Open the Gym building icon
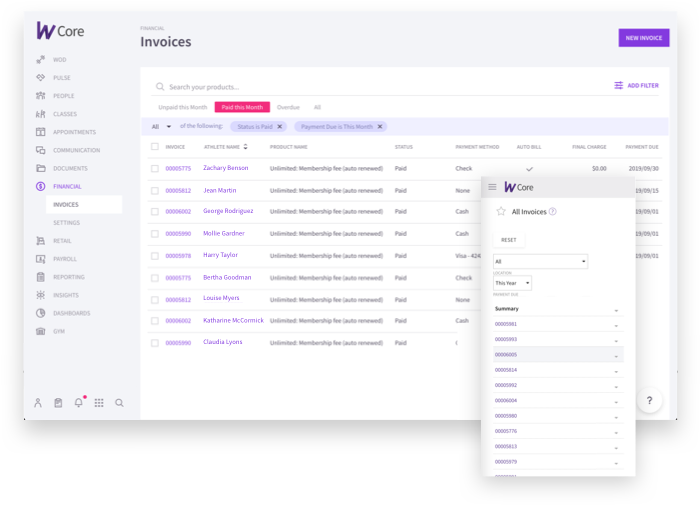The height and width of the screenshot is (508, 700). tap(41, 331)
